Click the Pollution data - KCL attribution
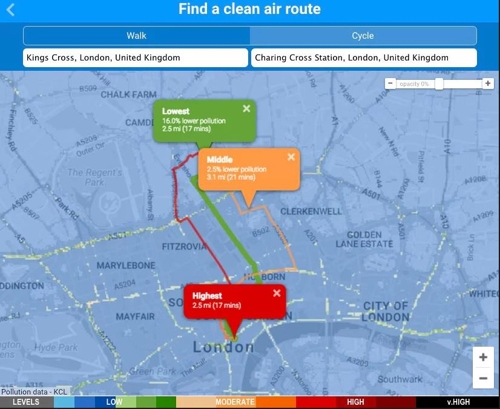 coord(34,392)
